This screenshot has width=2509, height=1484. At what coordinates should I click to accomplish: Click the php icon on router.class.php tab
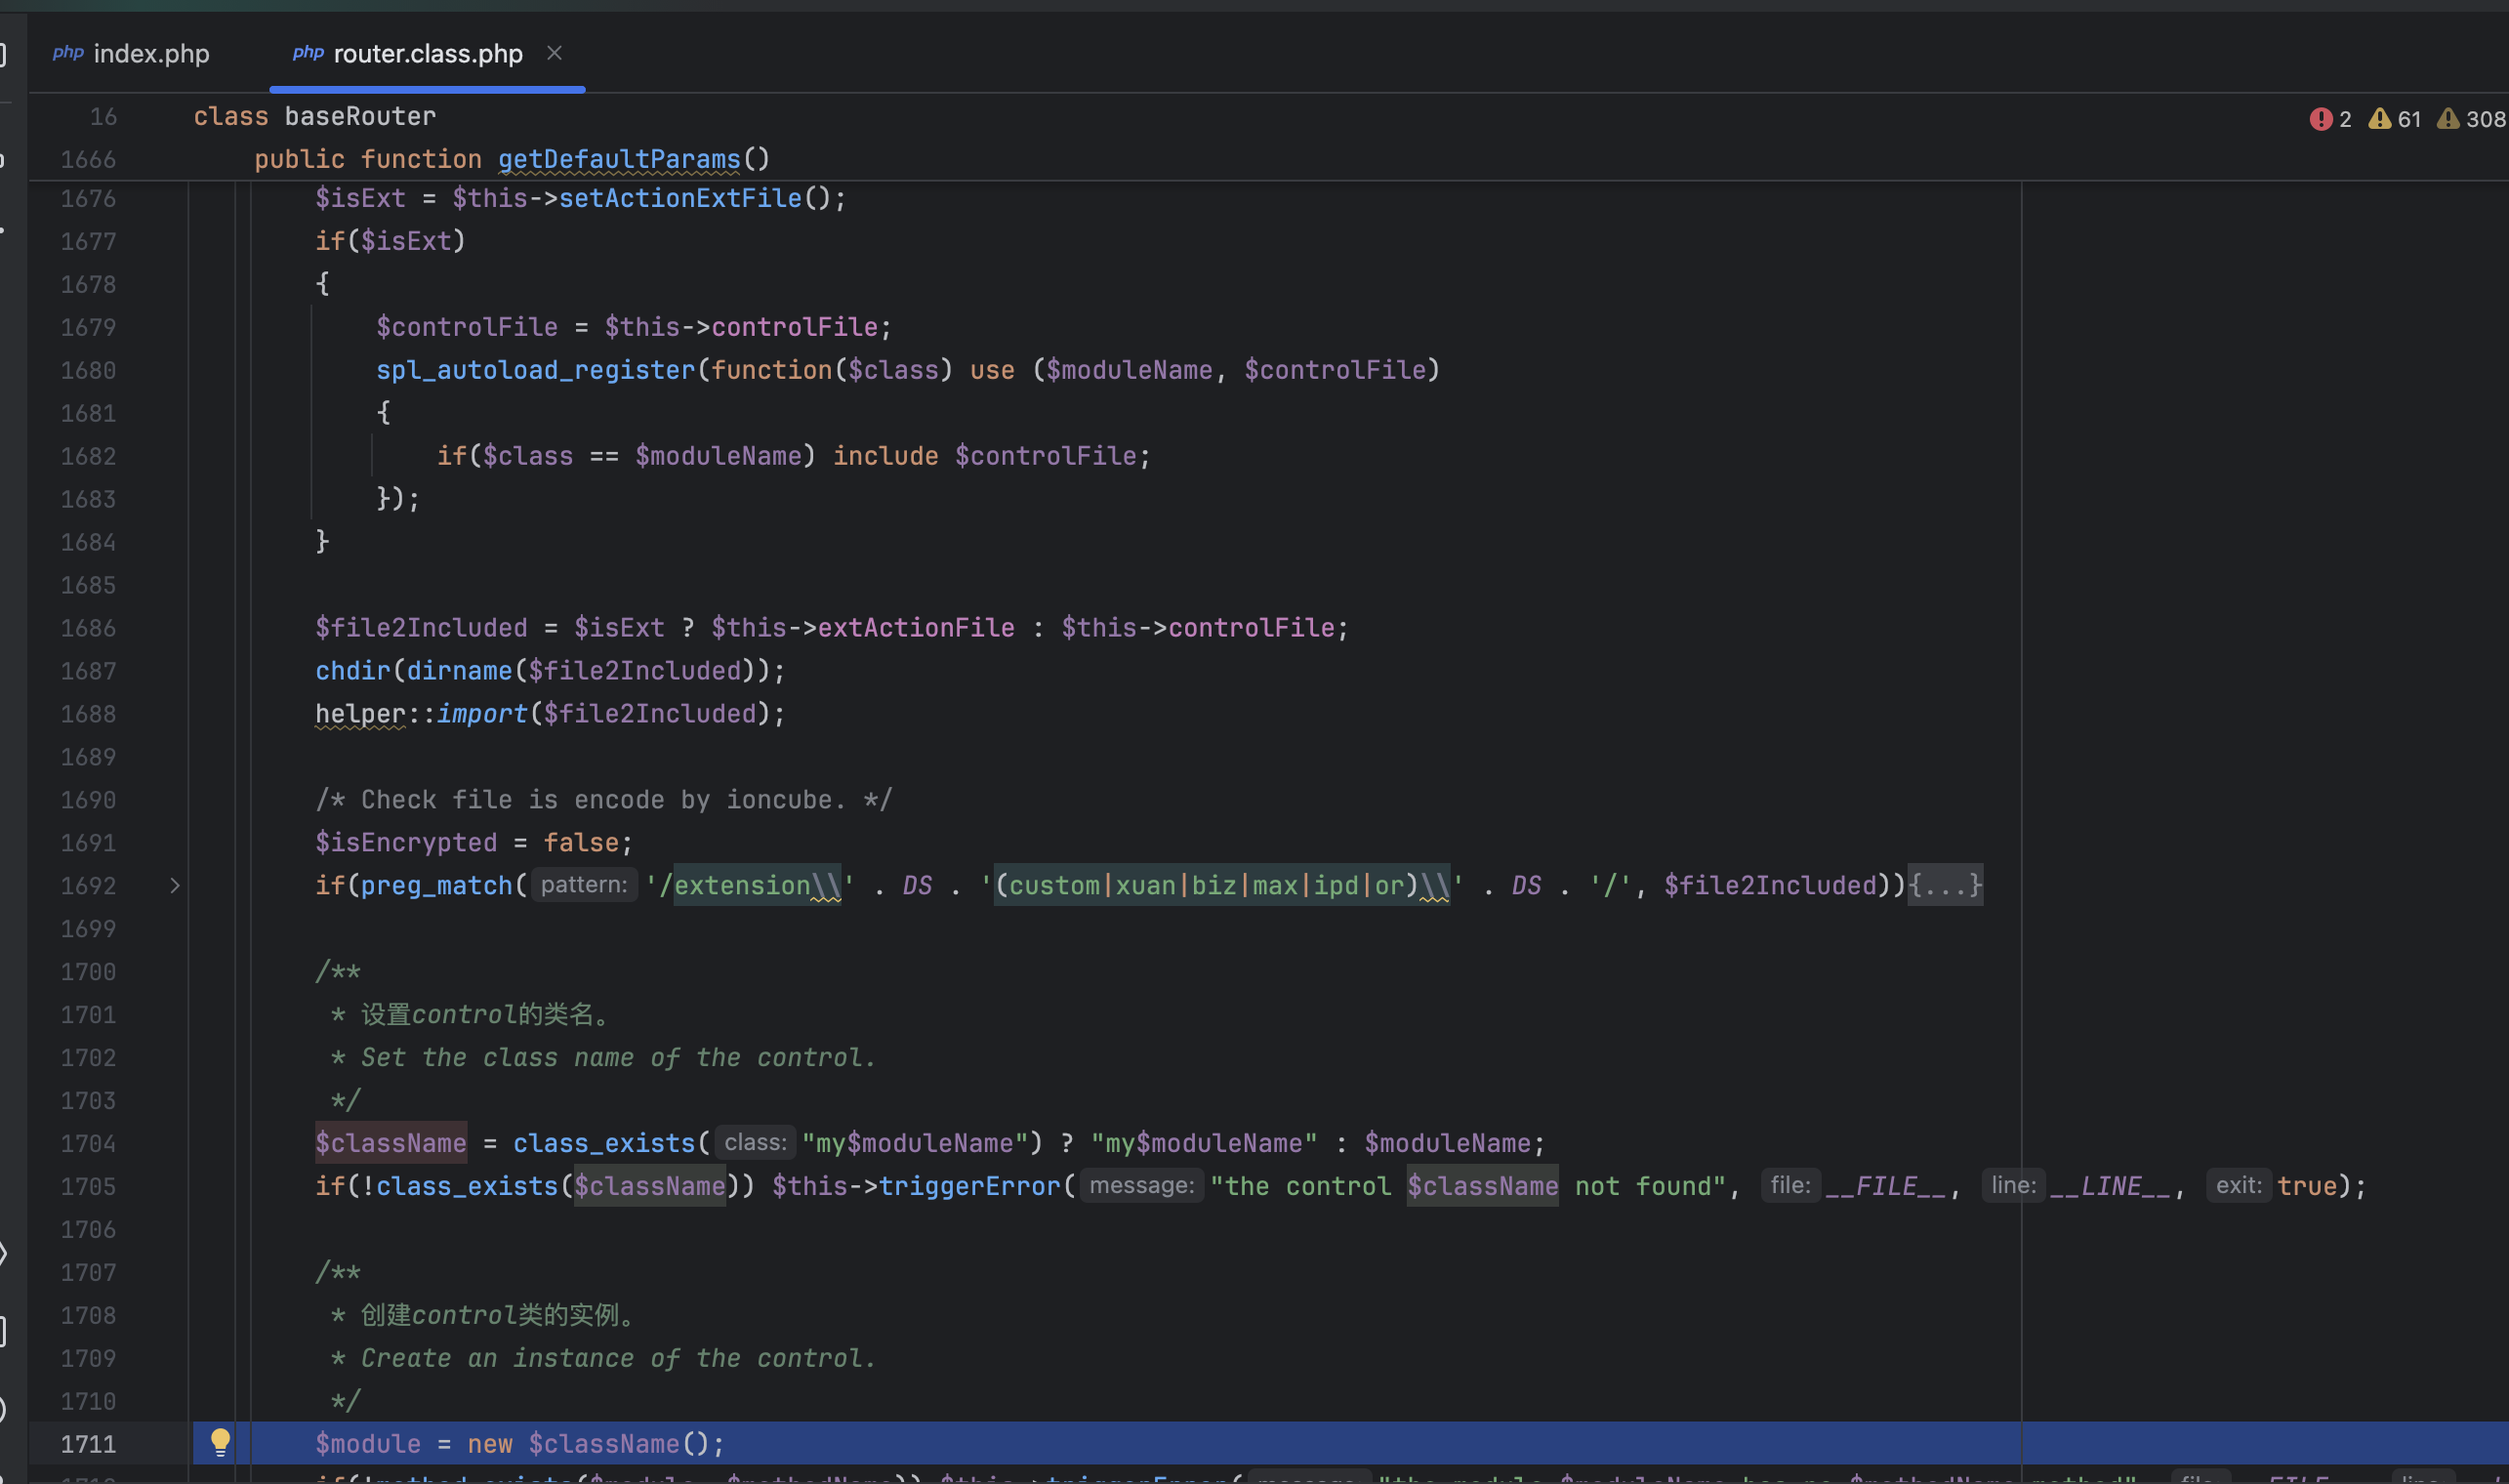coord(308,52)
